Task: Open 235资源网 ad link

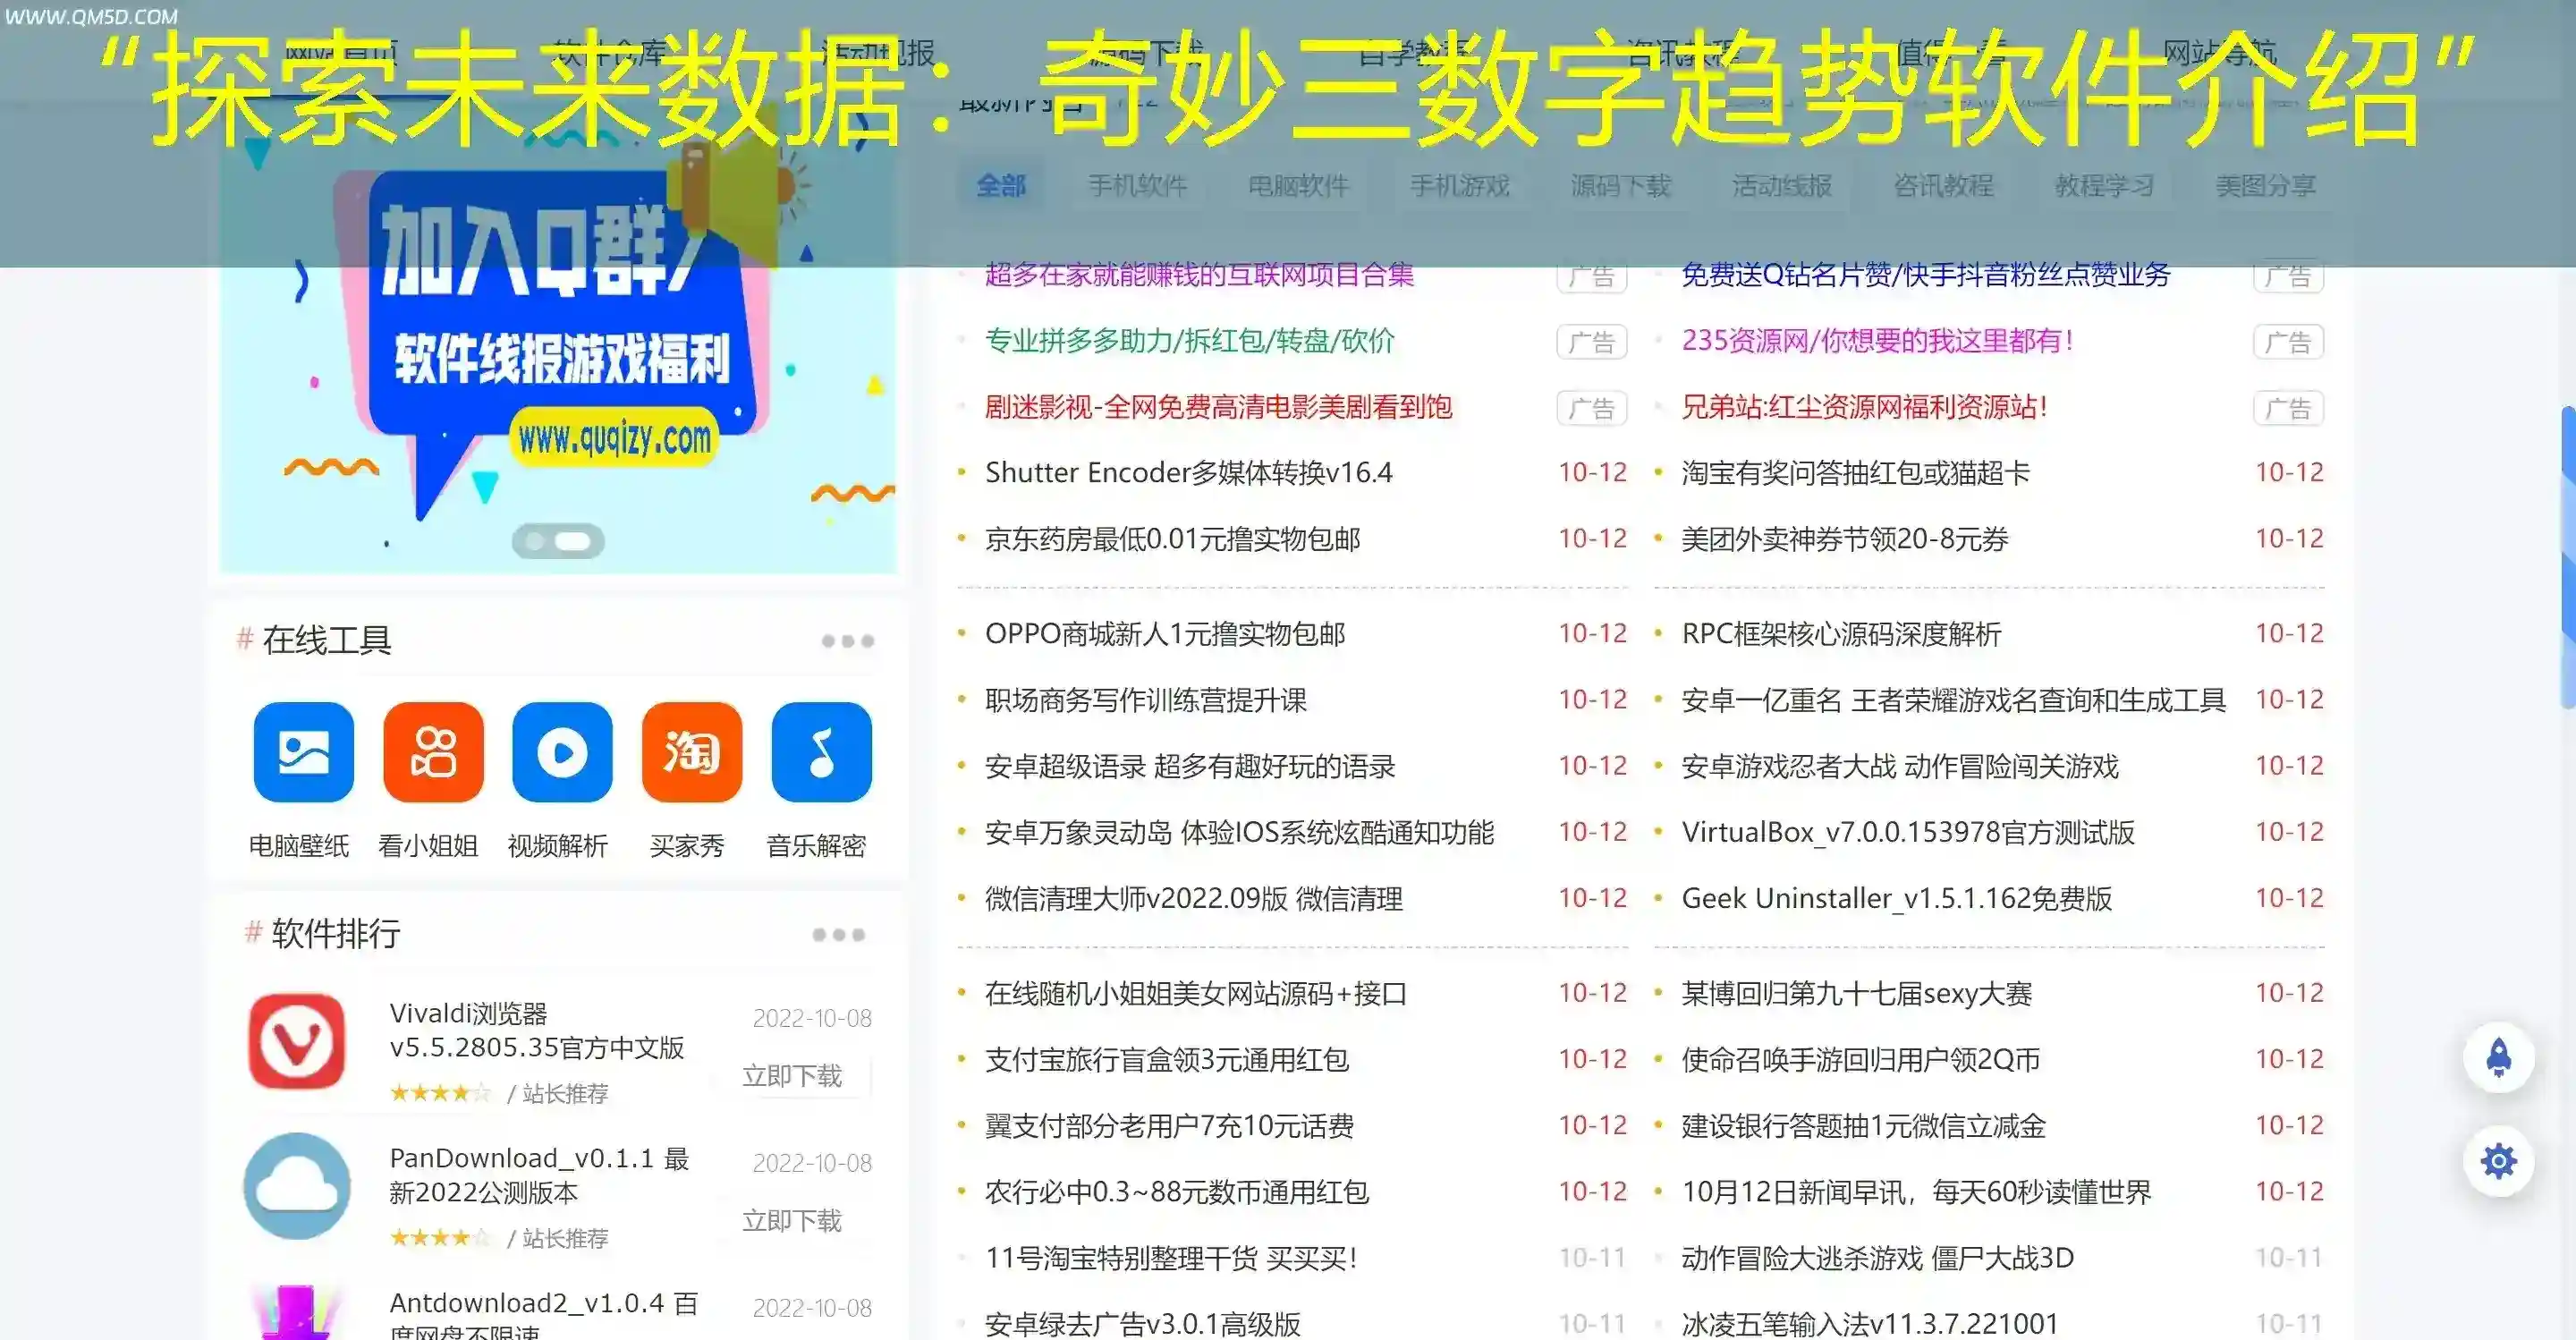Action: (1878, 341)
